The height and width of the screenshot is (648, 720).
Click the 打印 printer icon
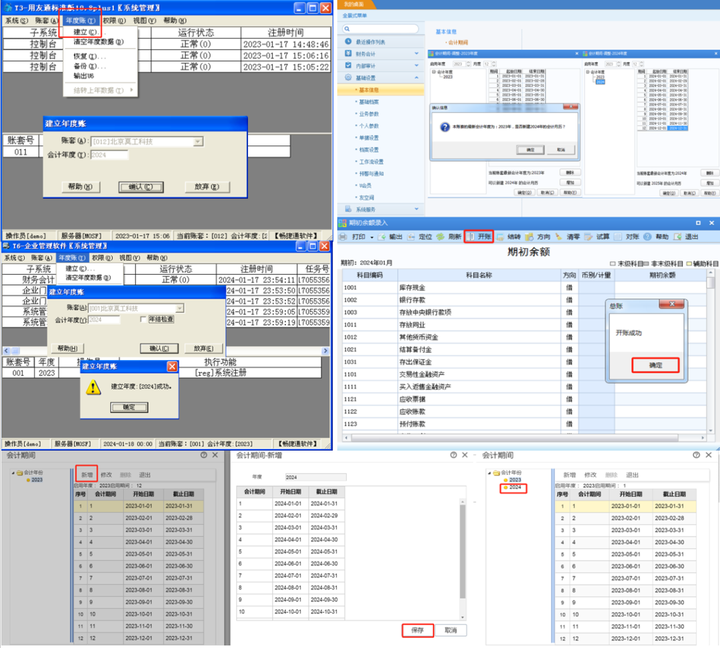[344, 237]
